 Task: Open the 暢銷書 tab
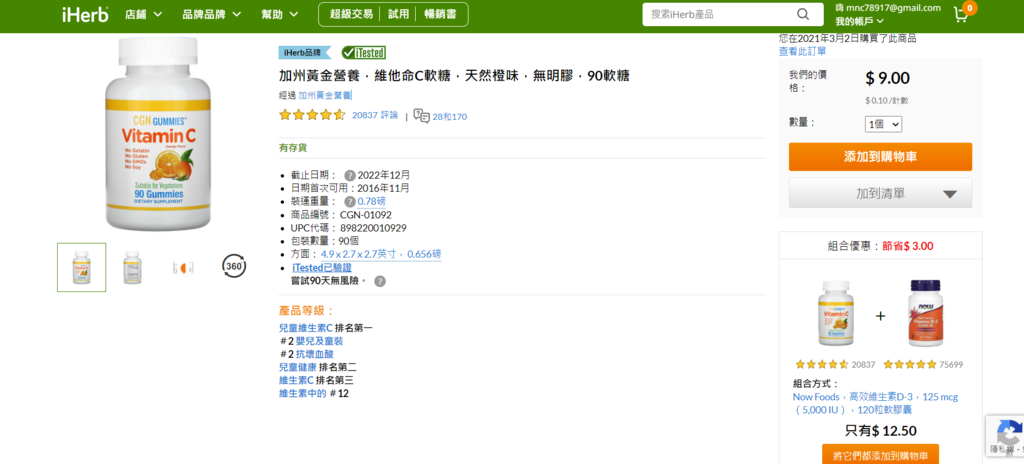point(440,14)
